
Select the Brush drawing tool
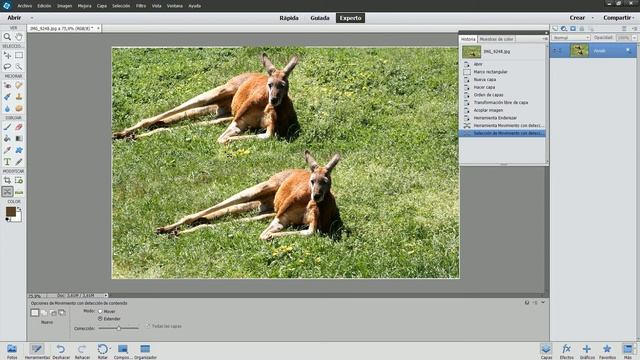(7, 127)
